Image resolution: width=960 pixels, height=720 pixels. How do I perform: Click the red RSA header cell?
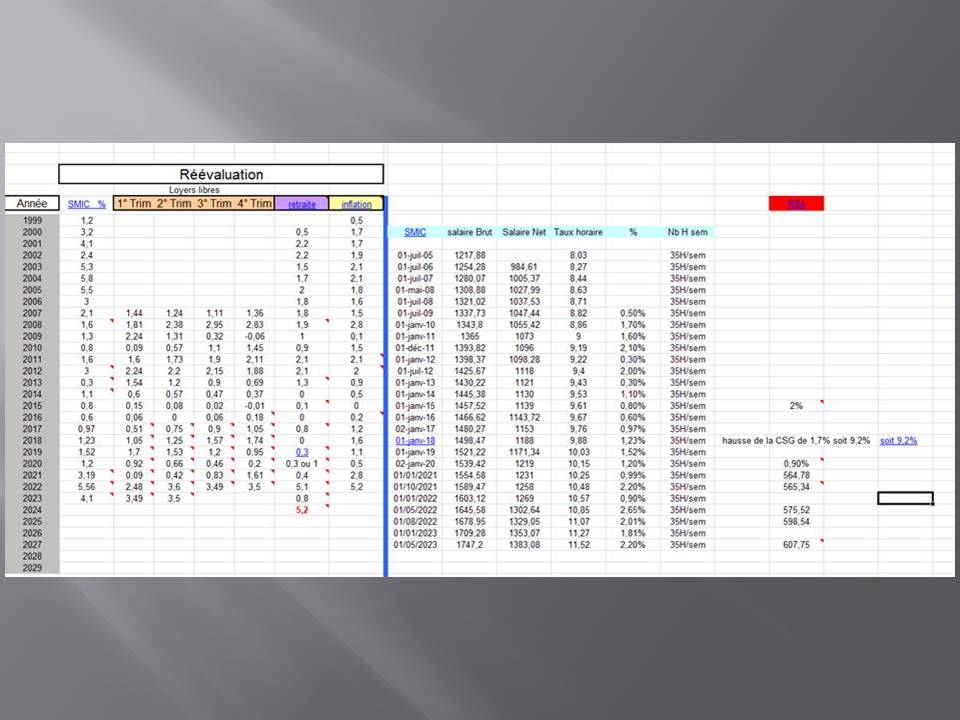click(x=797, y=203)
